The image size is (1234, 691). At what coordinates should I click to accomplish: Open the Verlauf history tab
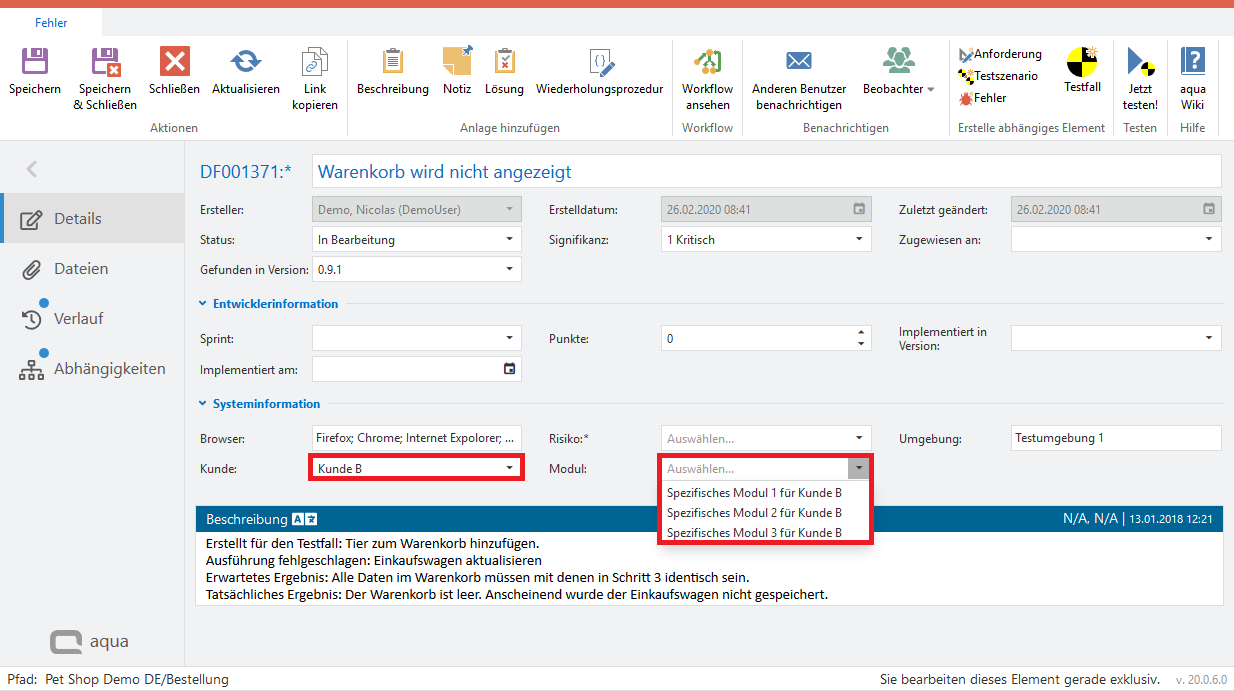coord(78,319)
